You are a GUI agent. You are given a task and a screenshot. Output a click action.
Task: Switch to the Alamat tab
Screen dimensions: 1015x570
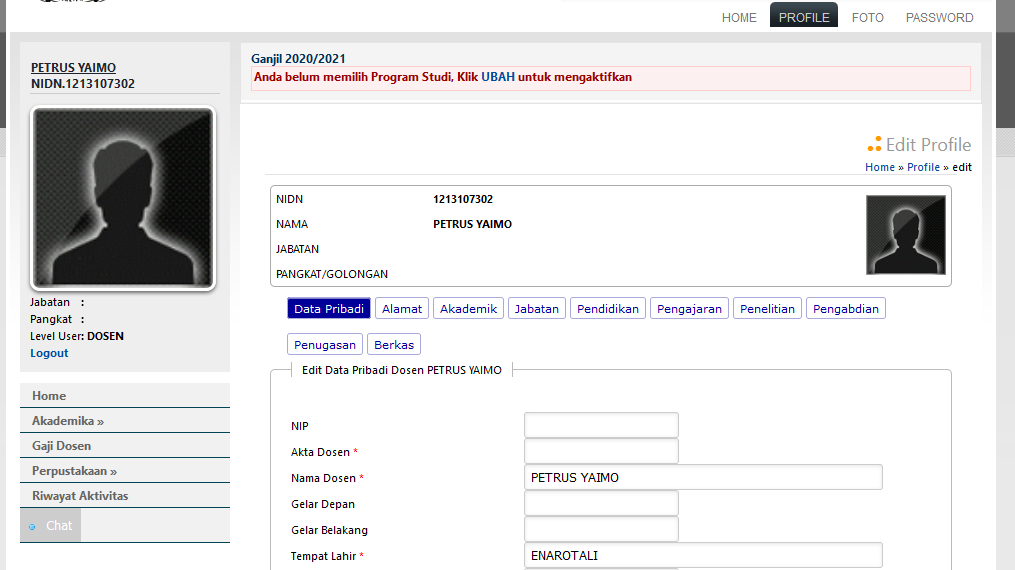point(402,309)
